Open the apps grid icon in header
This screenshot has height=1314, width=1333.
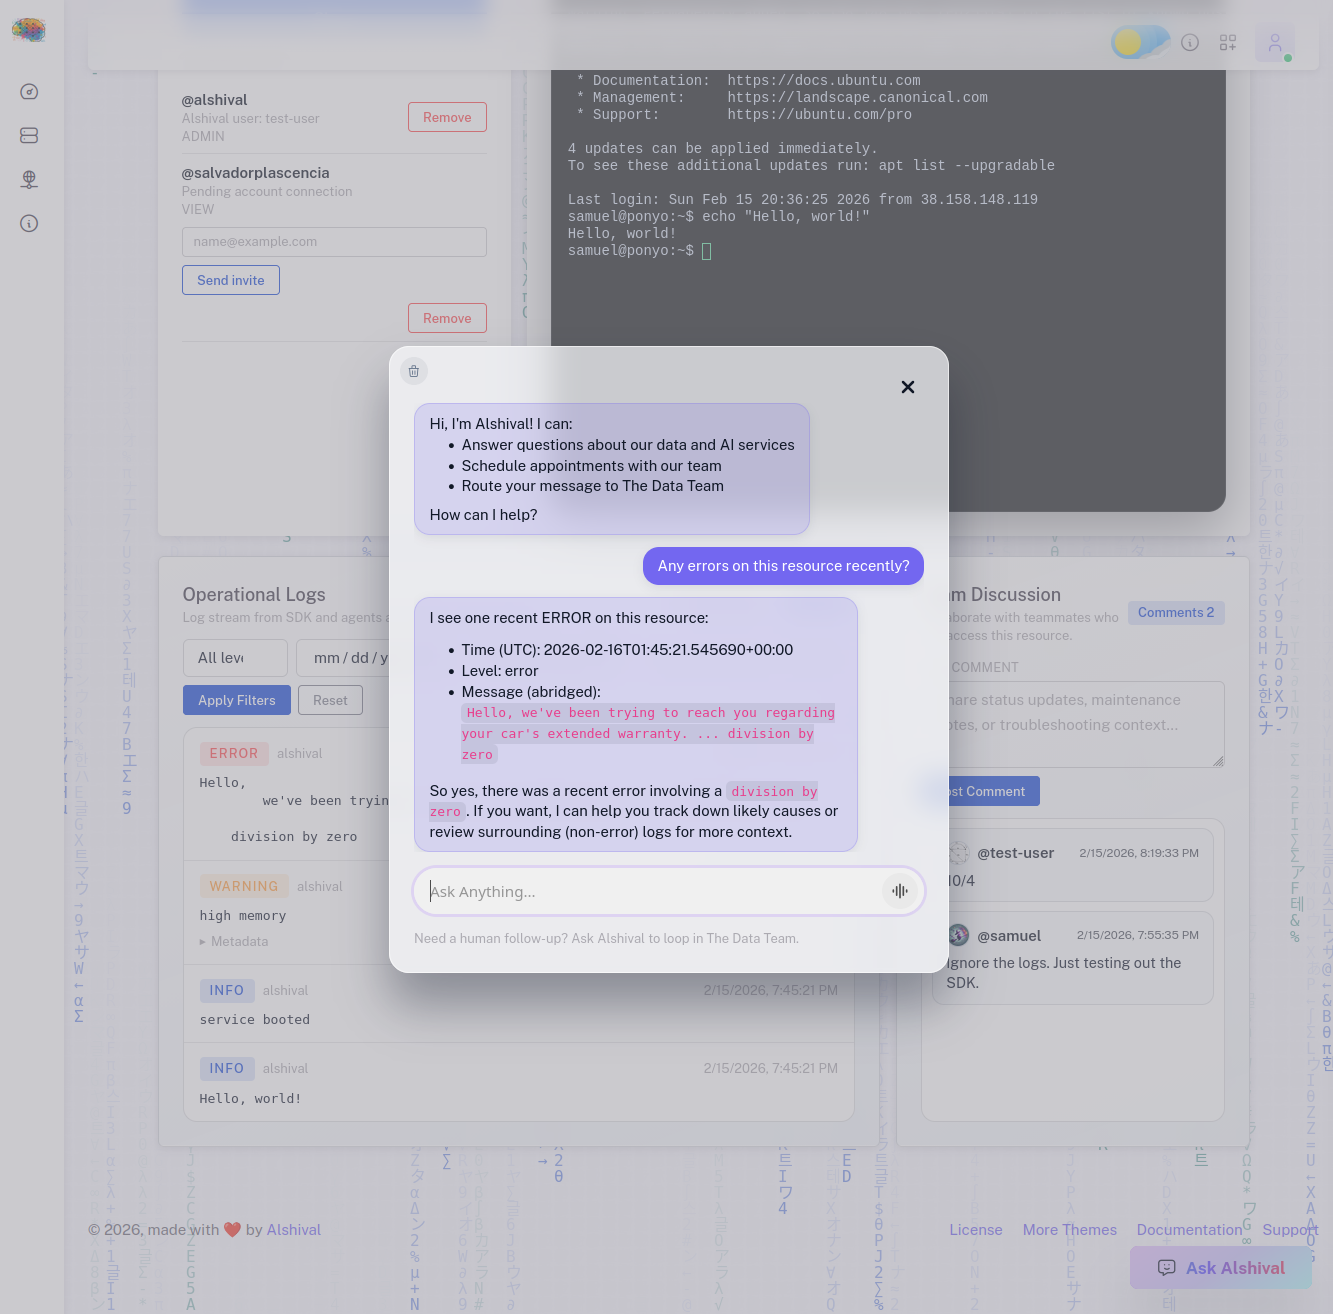click(x=1228, y=43)
